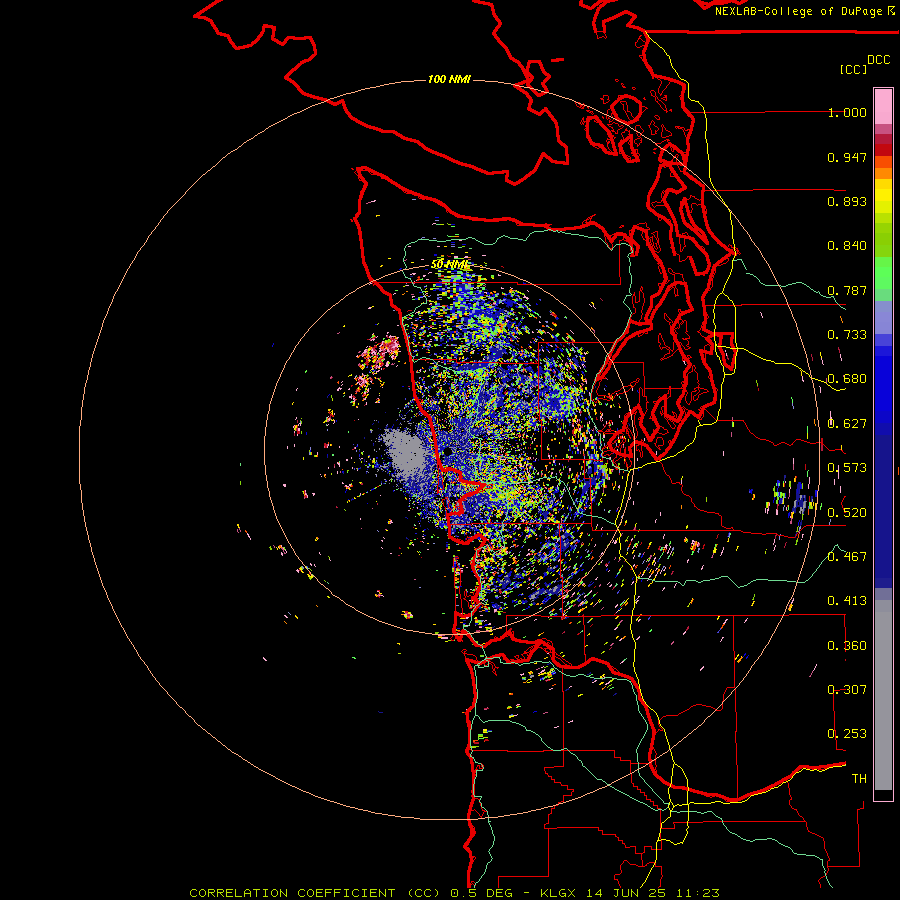Click the 0.520 scale value
Viewport: 900px width, 900px height.
847,513
